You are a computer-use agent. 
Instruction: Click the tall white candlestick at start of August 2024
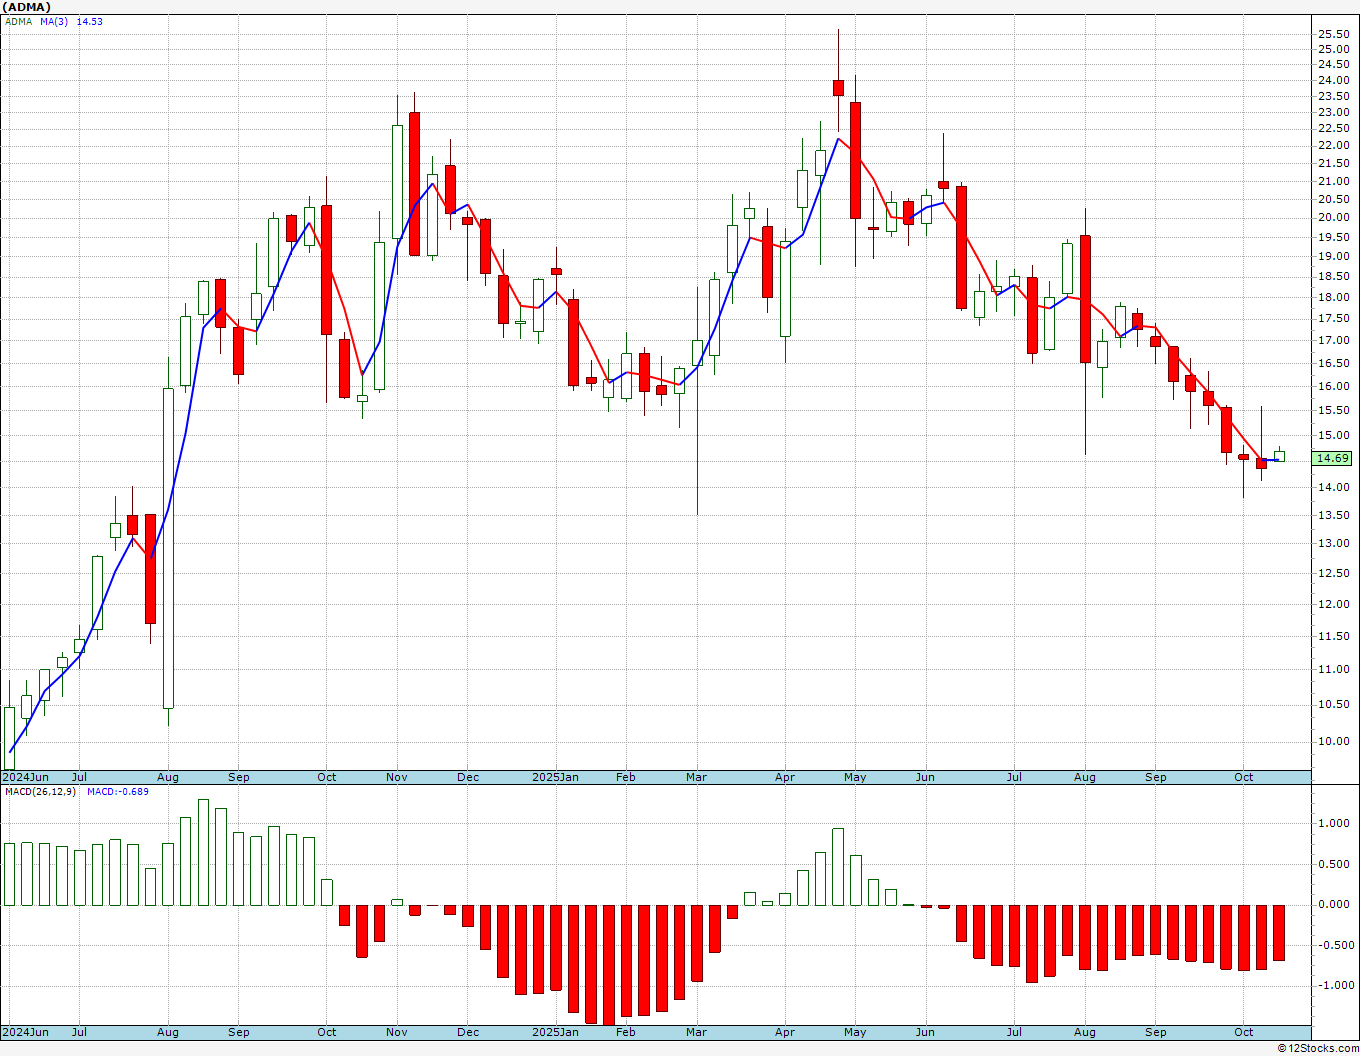(x=168, y=548)
